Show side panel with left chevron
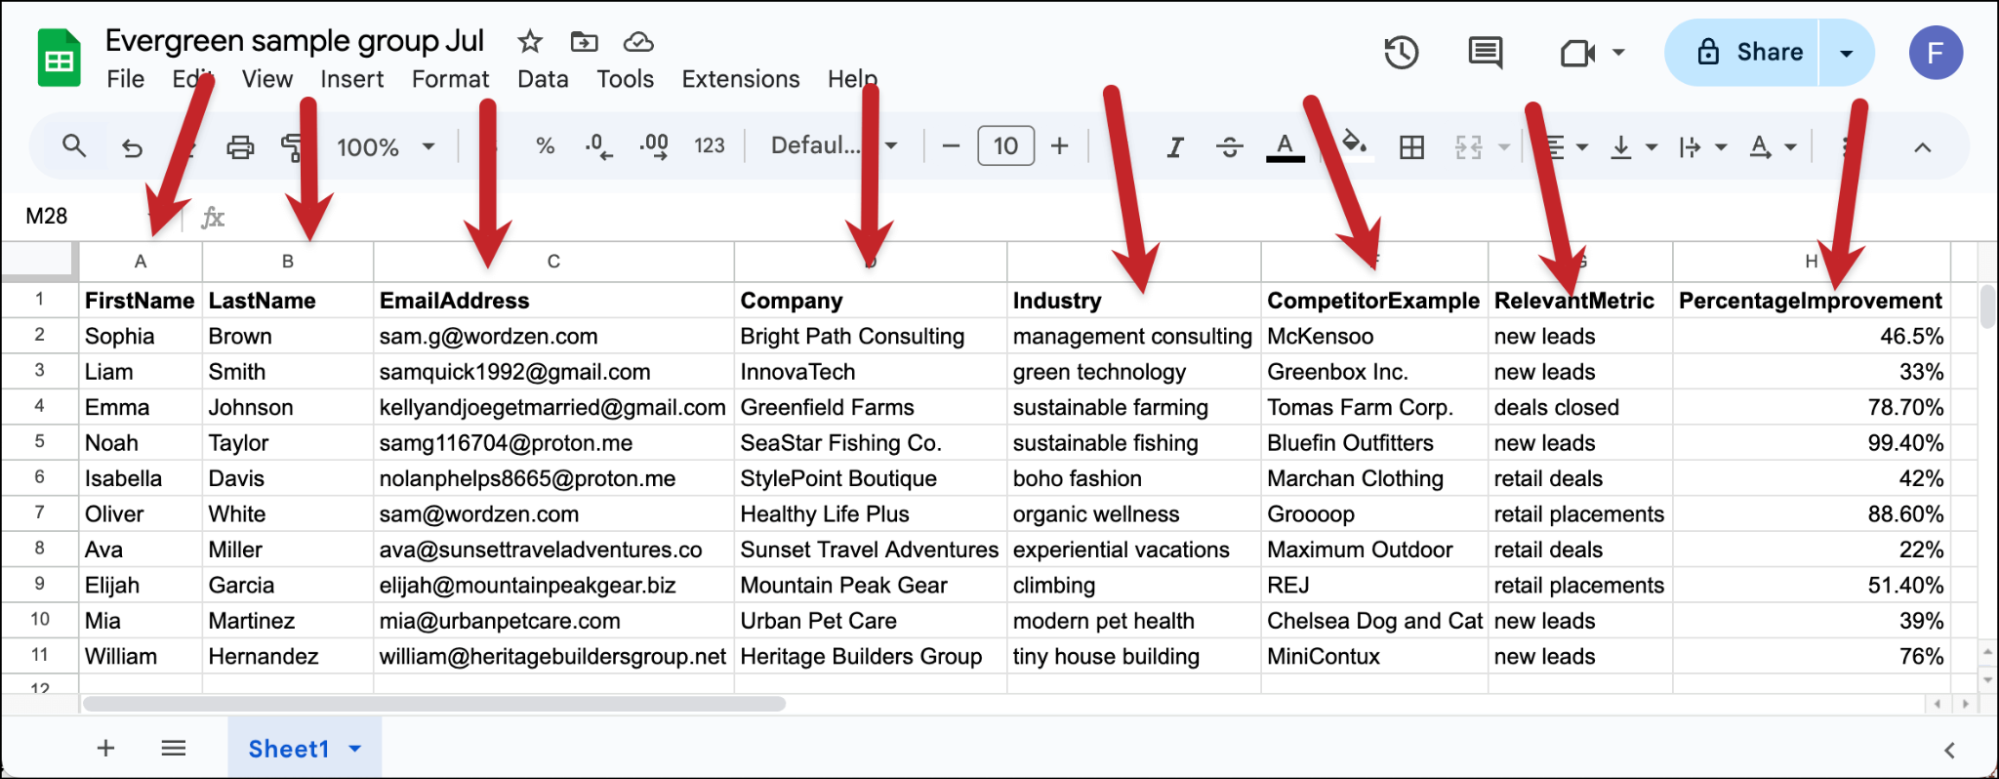Image resolution: width=1999 pixels, height=779 pixels. [x=1948, y=749]
